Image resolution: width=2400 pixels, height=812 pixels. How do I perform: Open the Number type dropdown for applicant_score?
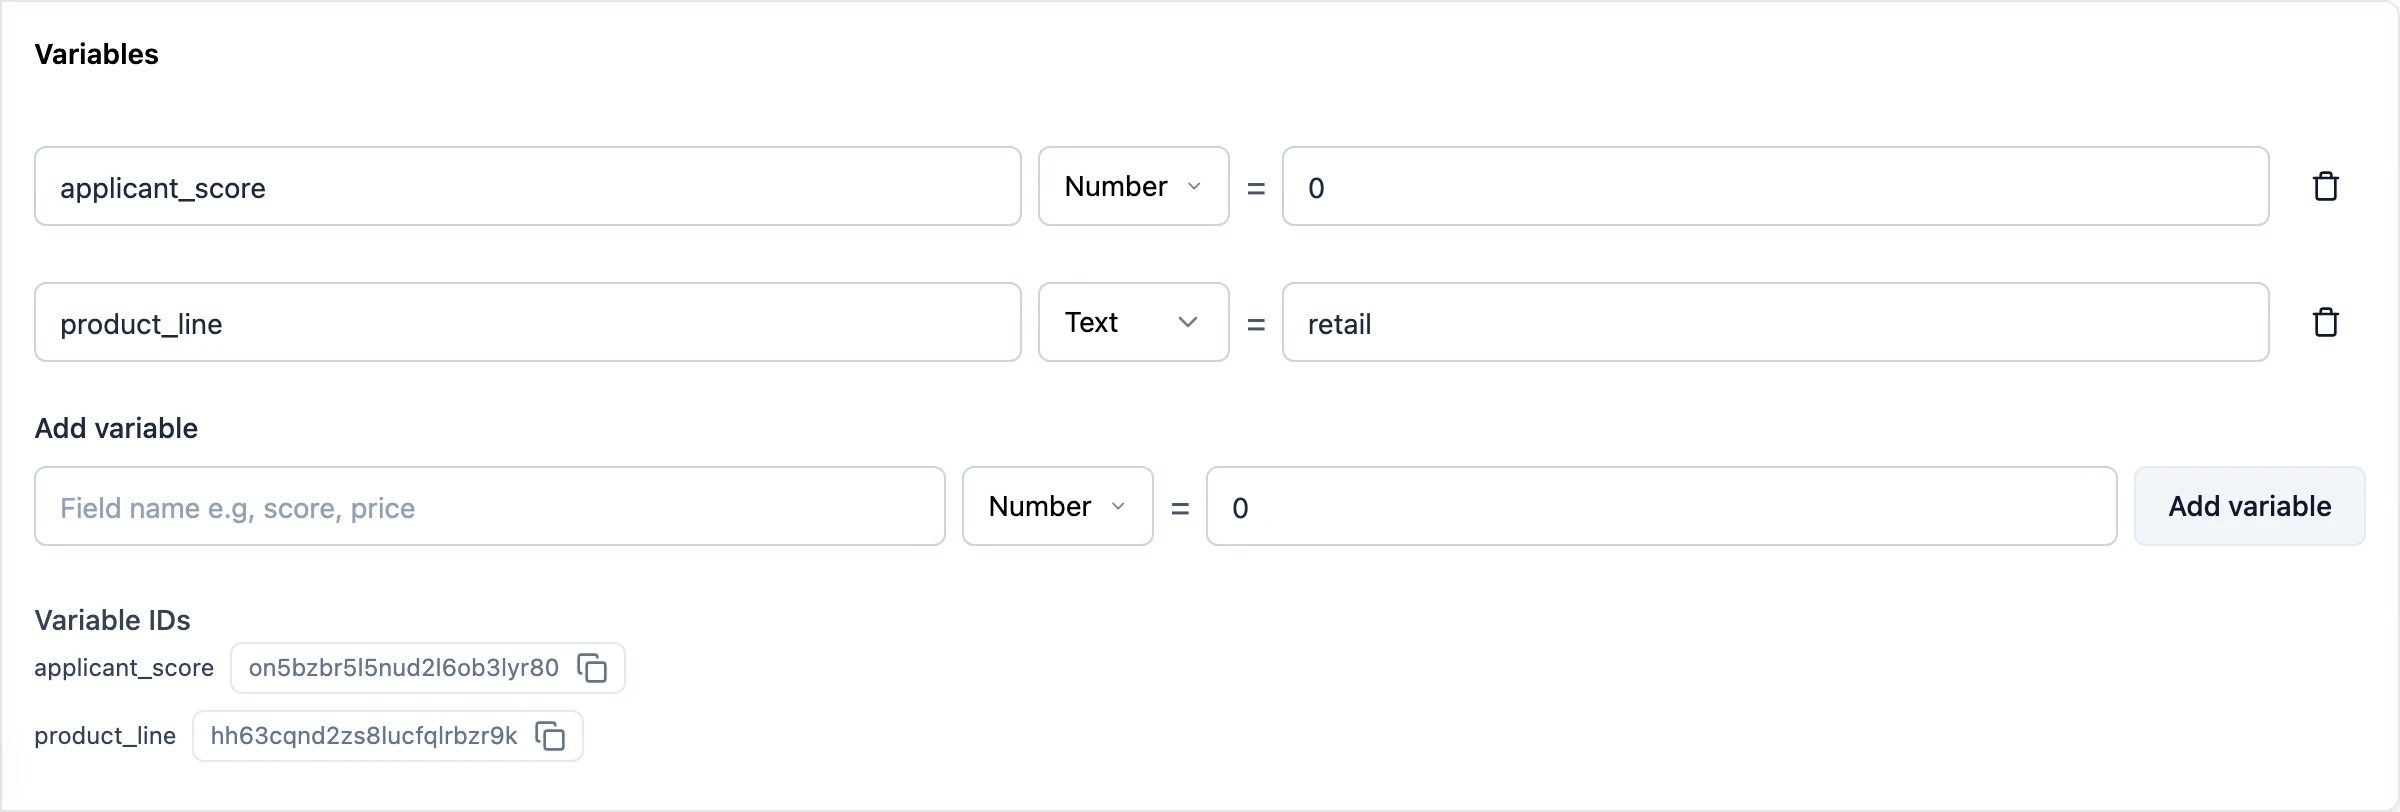coord(1133,187)
